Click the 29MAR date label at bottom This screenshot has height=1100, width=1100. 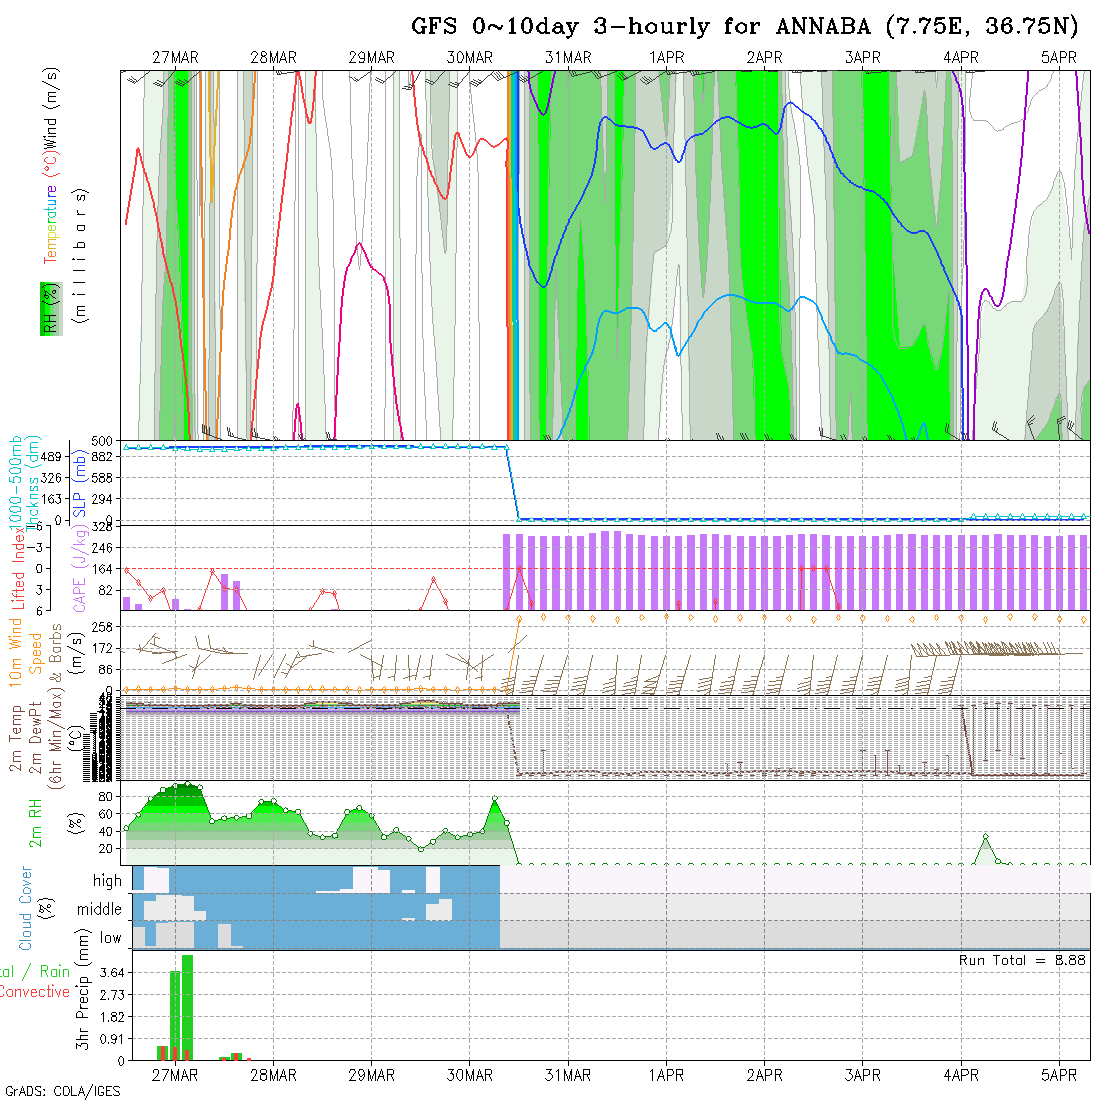point(371,1075)
